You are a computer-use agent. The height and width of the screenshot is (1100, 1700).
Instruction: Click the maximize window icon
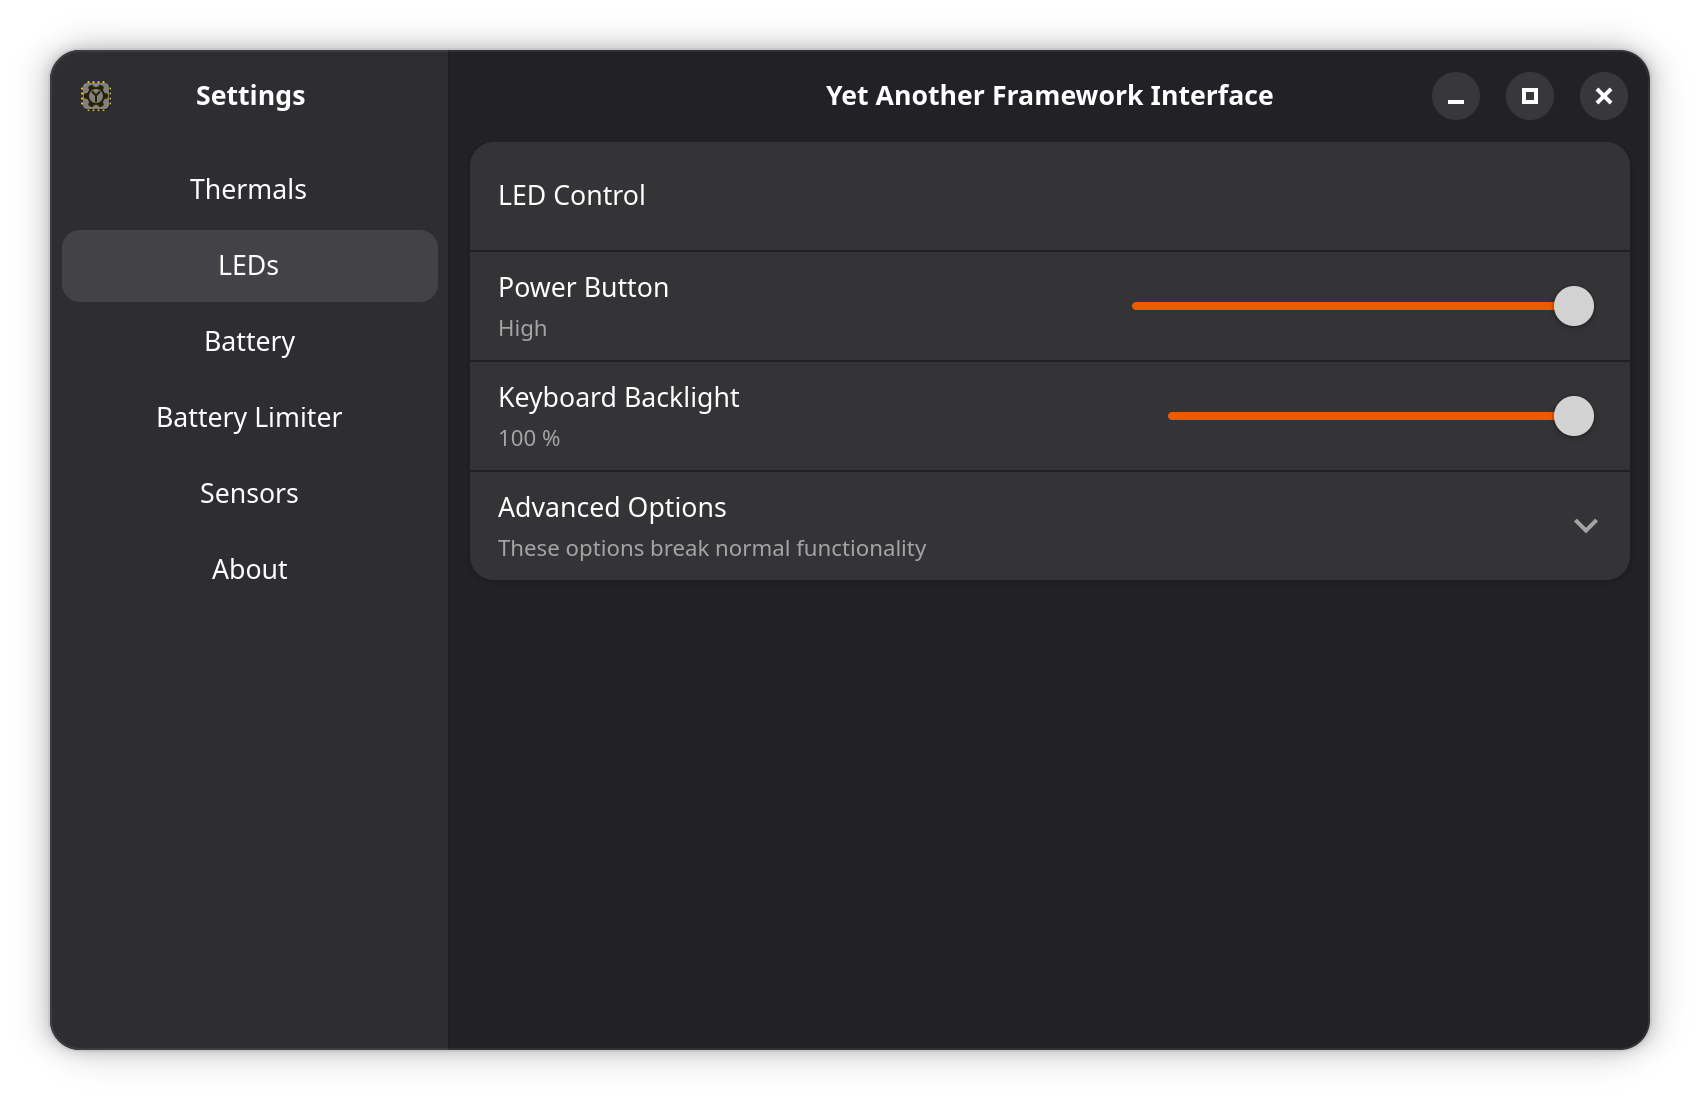(1529, 96)
